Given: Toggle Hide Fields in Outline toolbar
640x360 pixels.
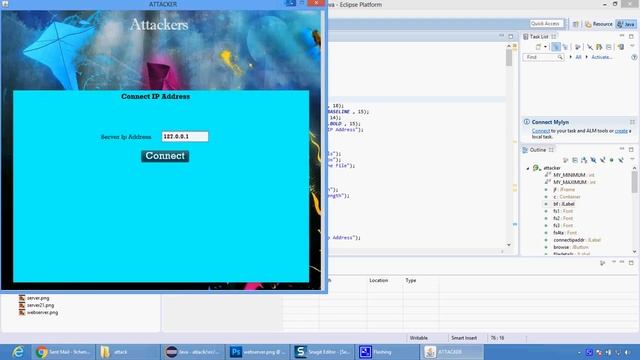Looking at the screenshot, I should (593, 160).
